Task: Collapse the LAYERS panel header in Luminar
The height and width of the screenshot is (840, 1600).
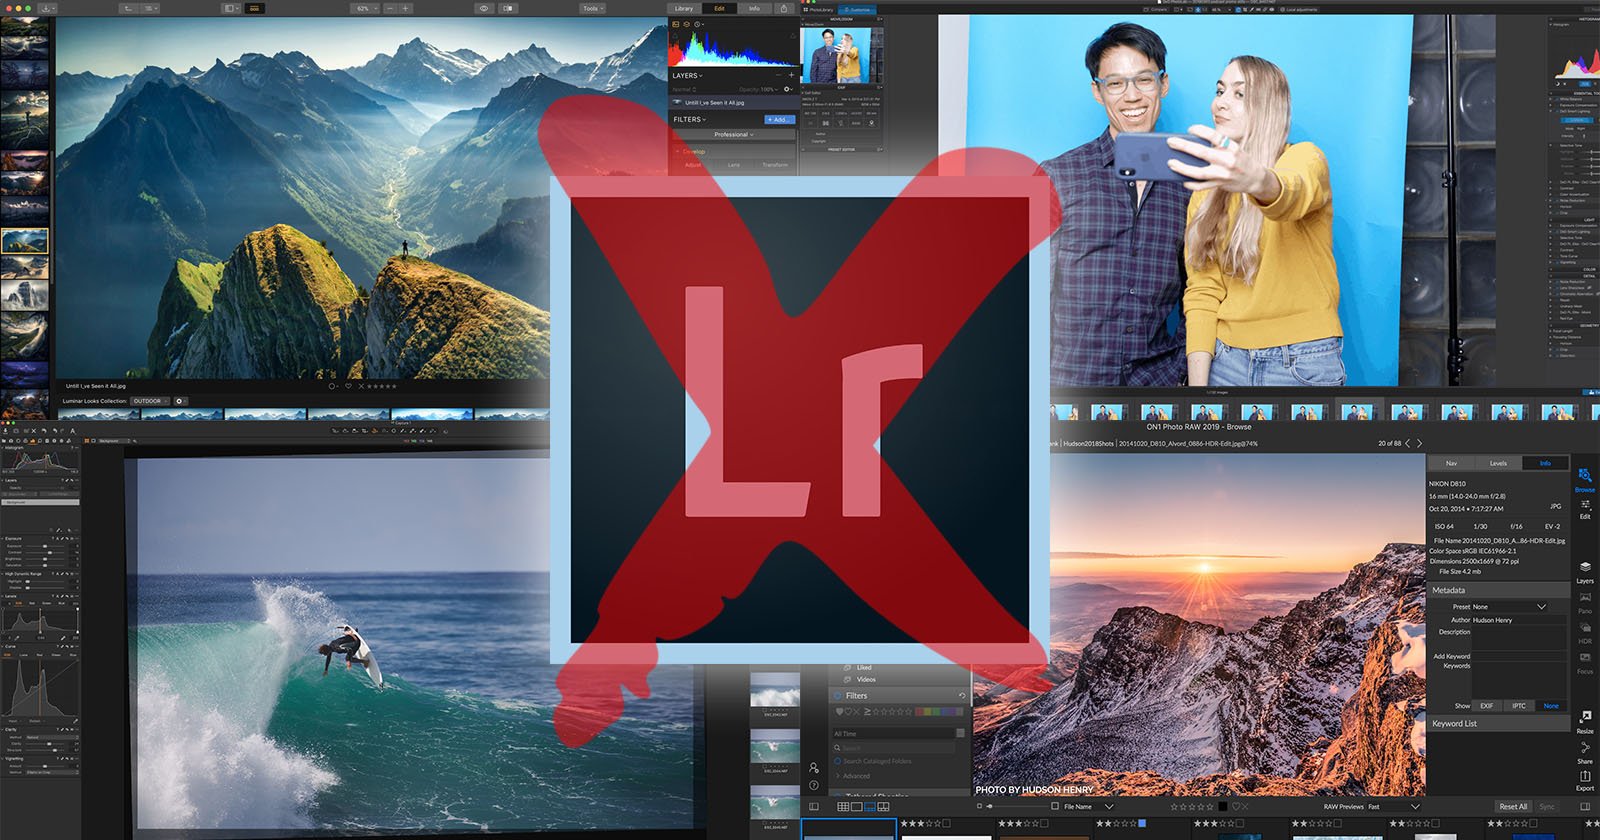Action: pos(687,75)
